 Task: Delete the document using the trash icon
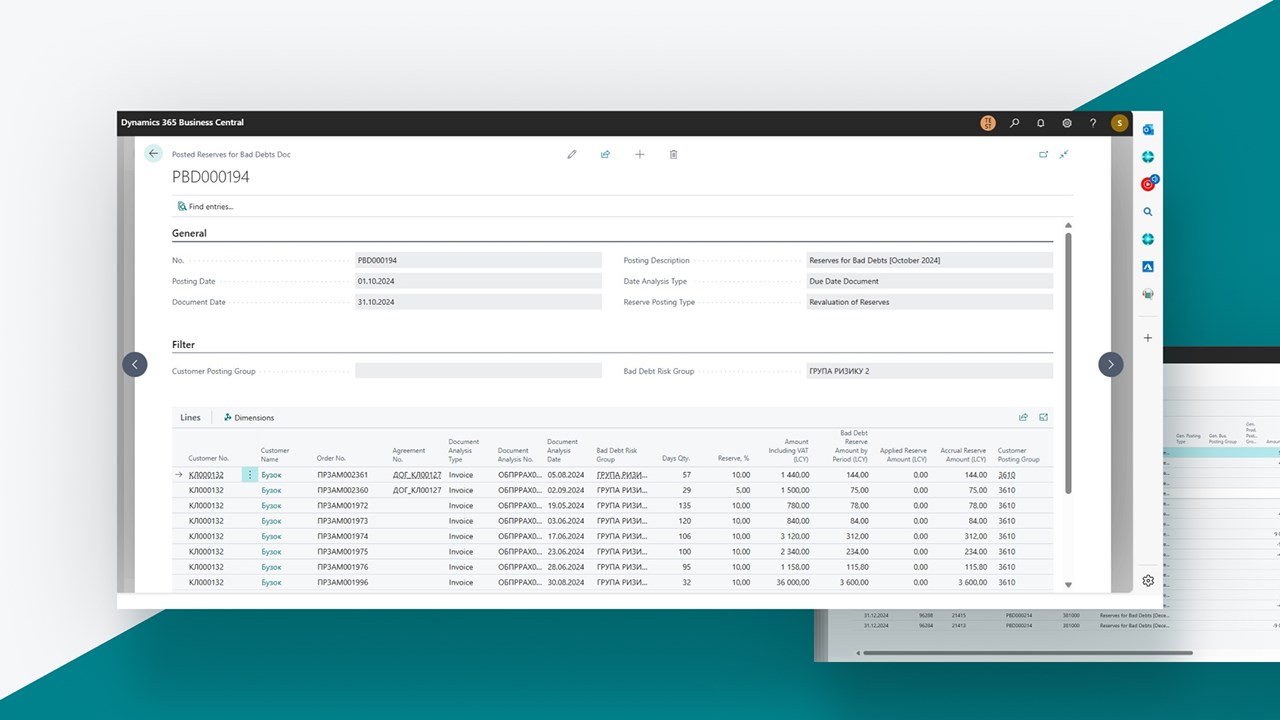pyautogui.click(x=673, y=154)
